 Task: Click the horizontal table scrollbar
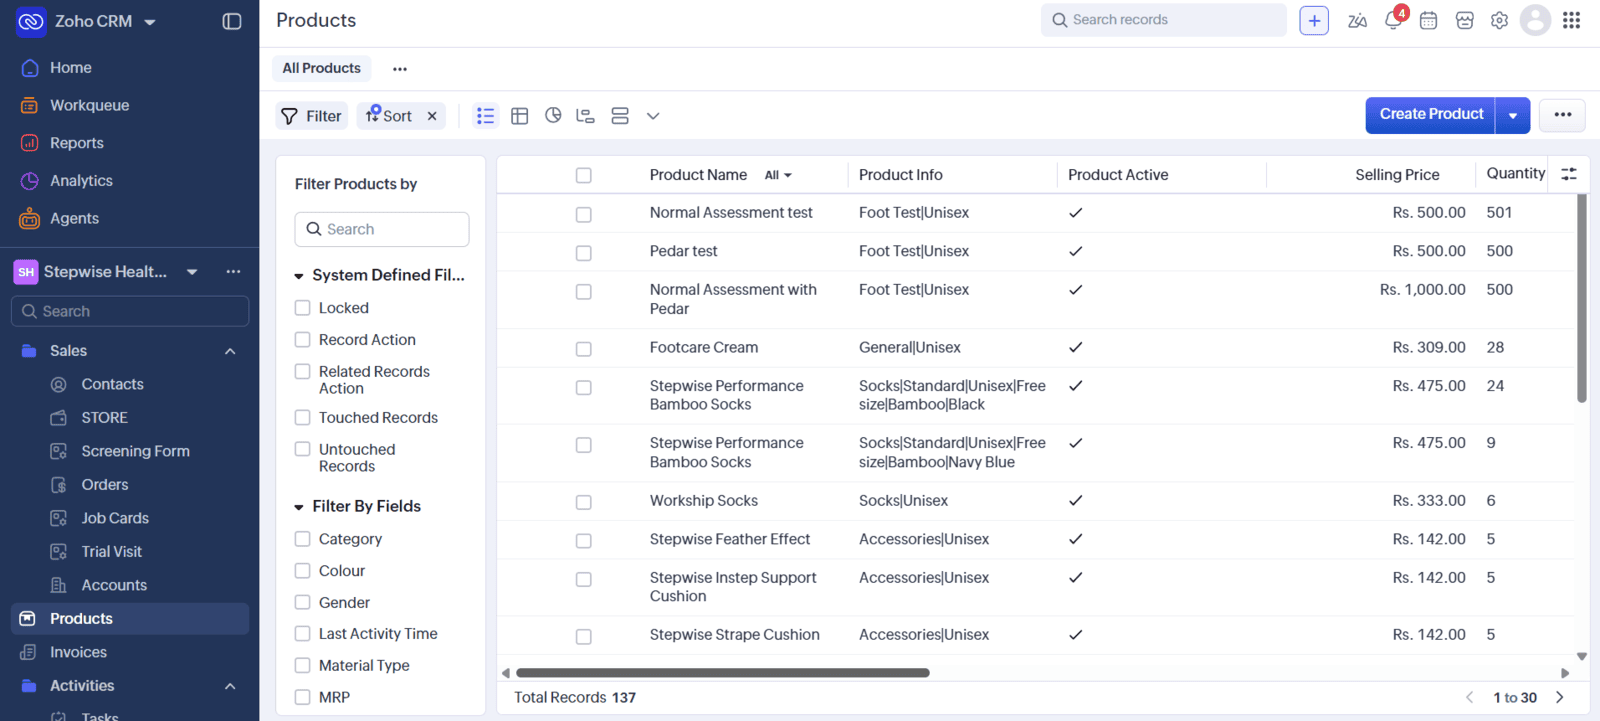tap(723, 673)
